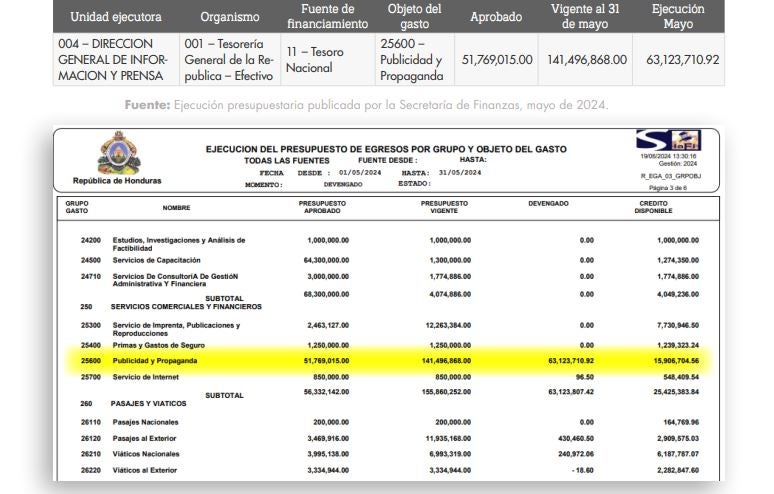Click the report title 'EJECUCION DEL PRESUPUESTO DE EGRESOS'
The image size is (774, 494).
coord(386,149)
